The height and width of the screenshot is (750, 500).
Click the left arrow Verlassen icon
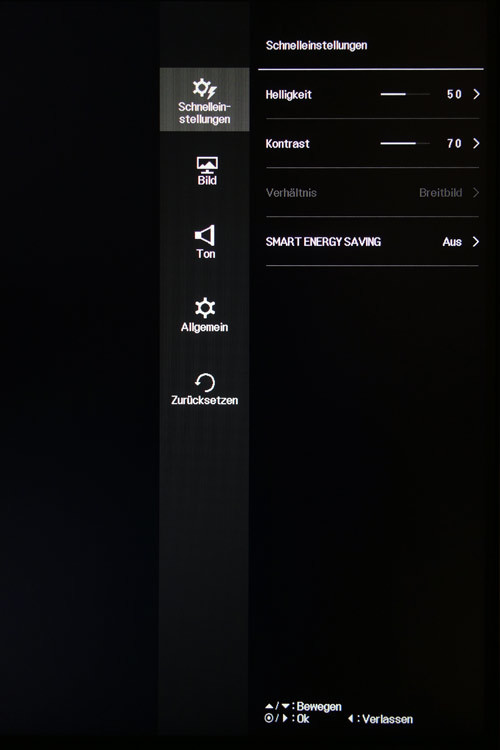pyautogui.click(x=351, y=718)
